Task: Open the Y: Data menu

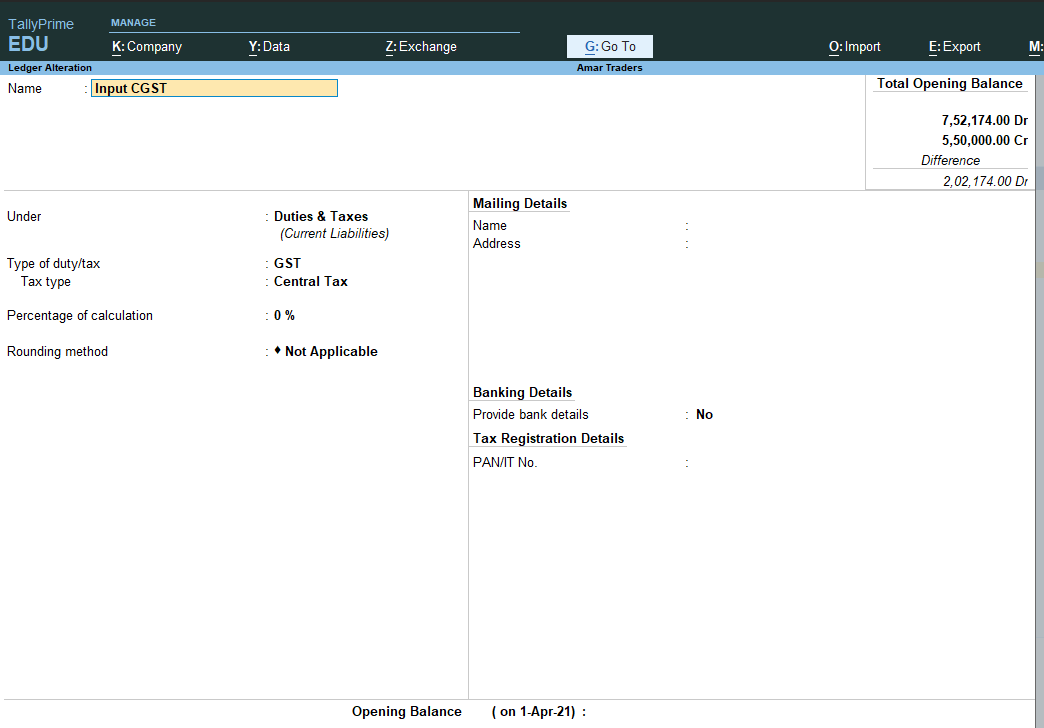Action: [269, 47]
